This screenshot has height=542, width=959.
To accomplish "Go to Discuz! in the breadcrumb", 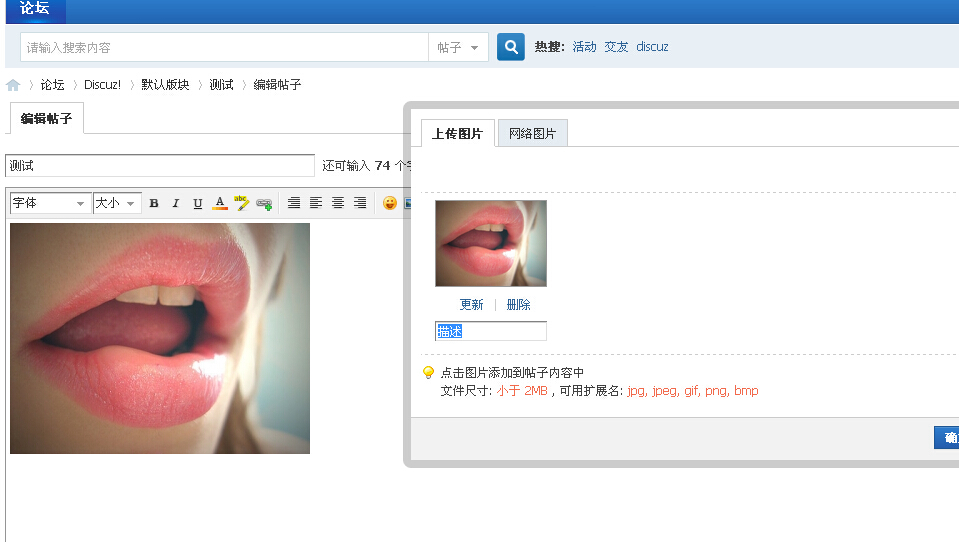I will [103, 85].
